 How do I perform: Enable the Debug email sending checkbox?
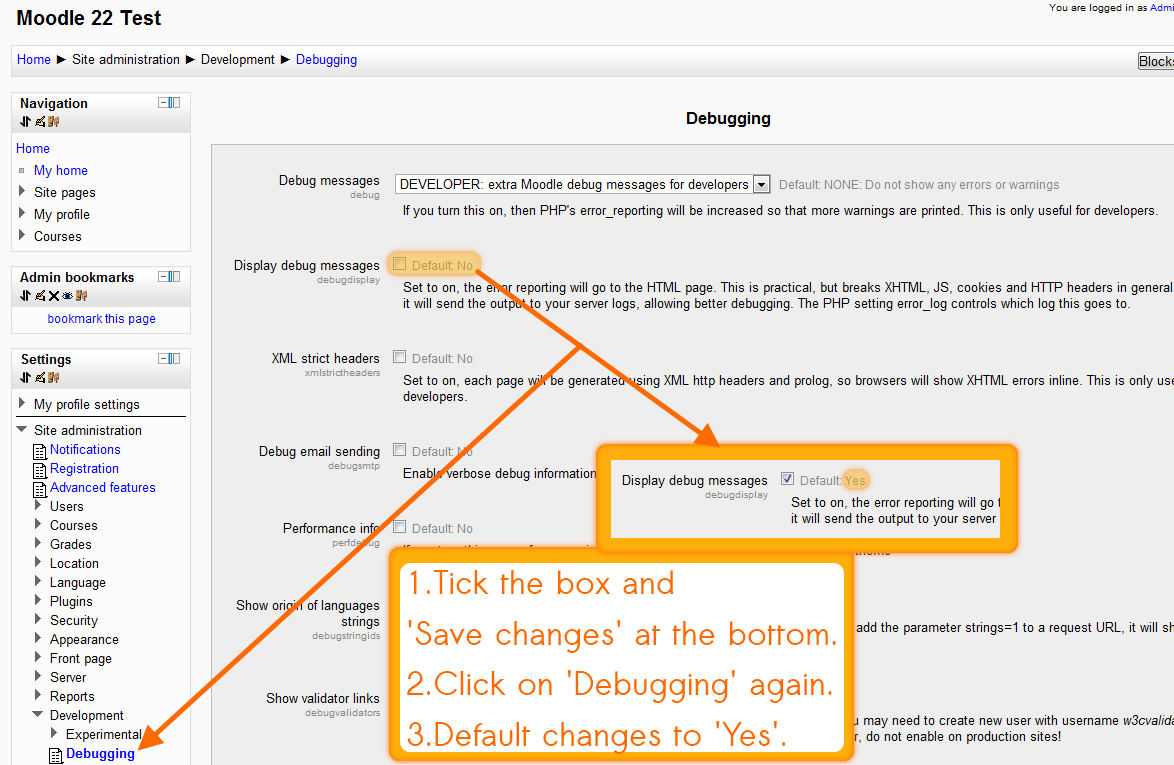[400, 450]
